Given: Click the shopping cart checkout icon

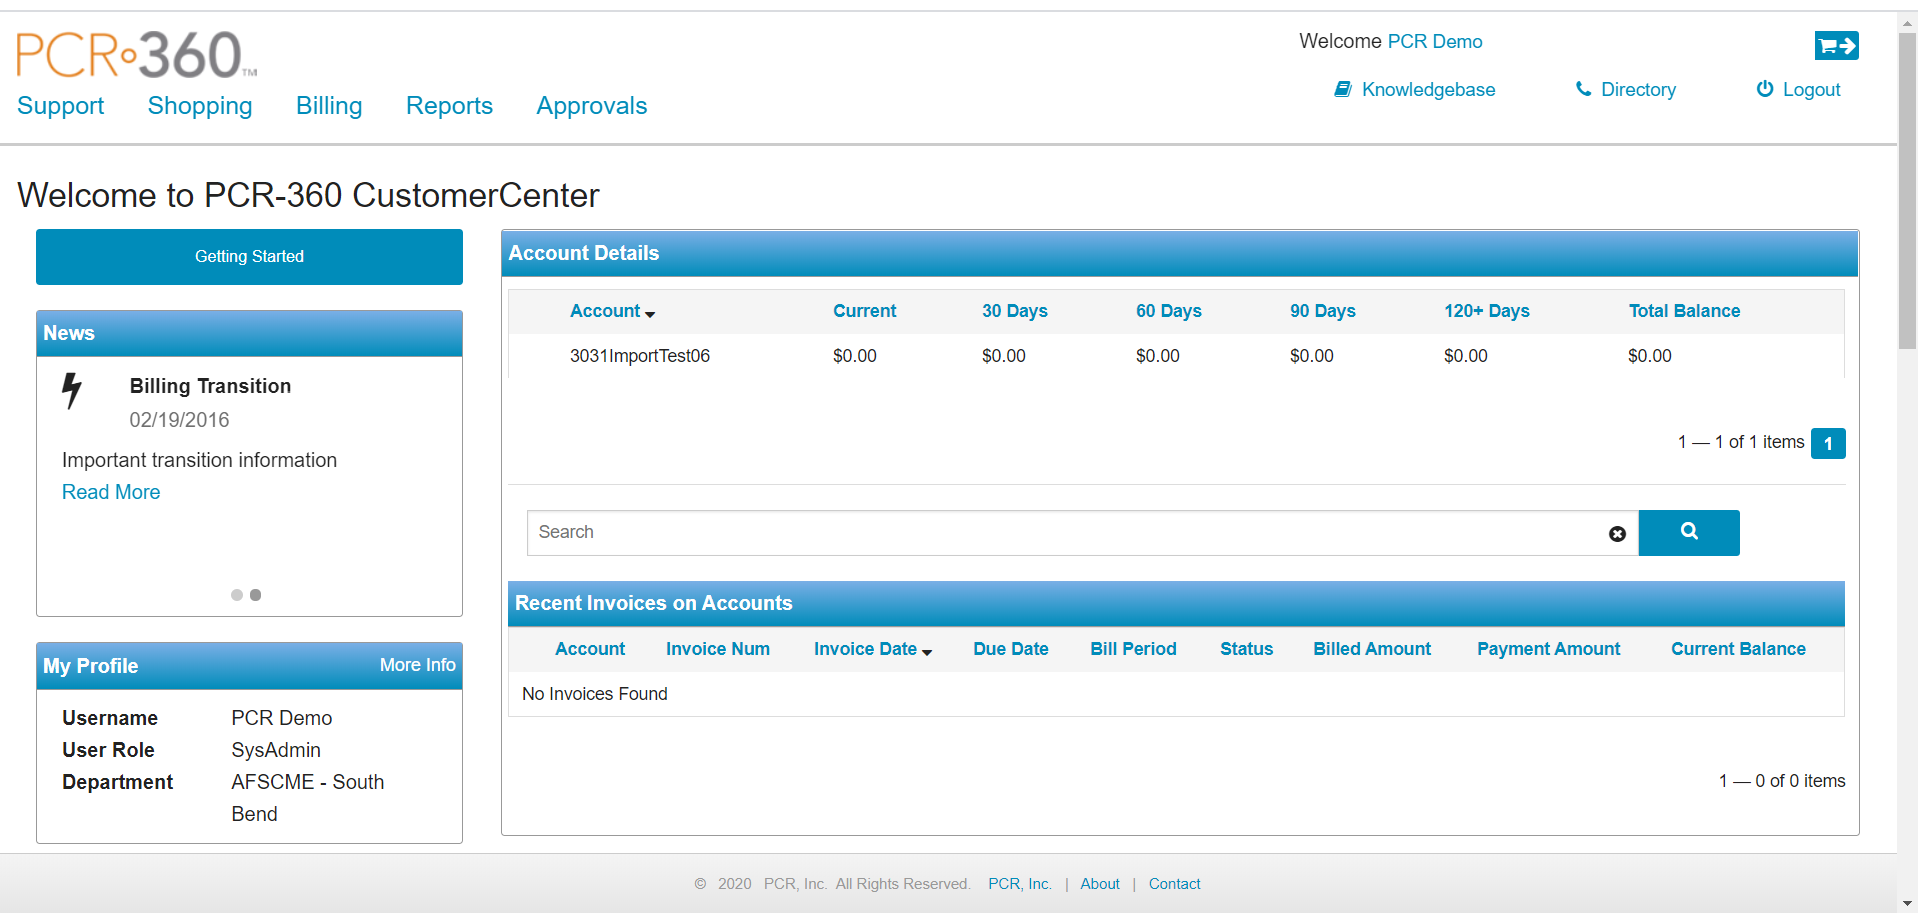Looking at the screenshot, I should pos(1836,45).
